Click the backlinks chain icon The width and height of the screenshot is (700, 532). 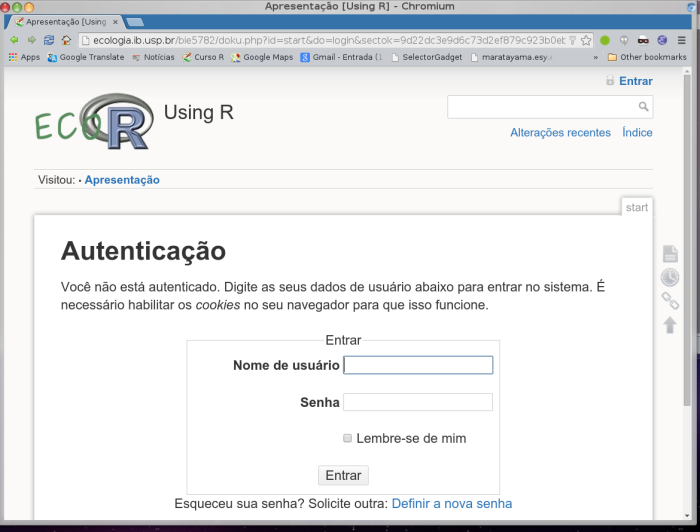click(x=670, y=301)
